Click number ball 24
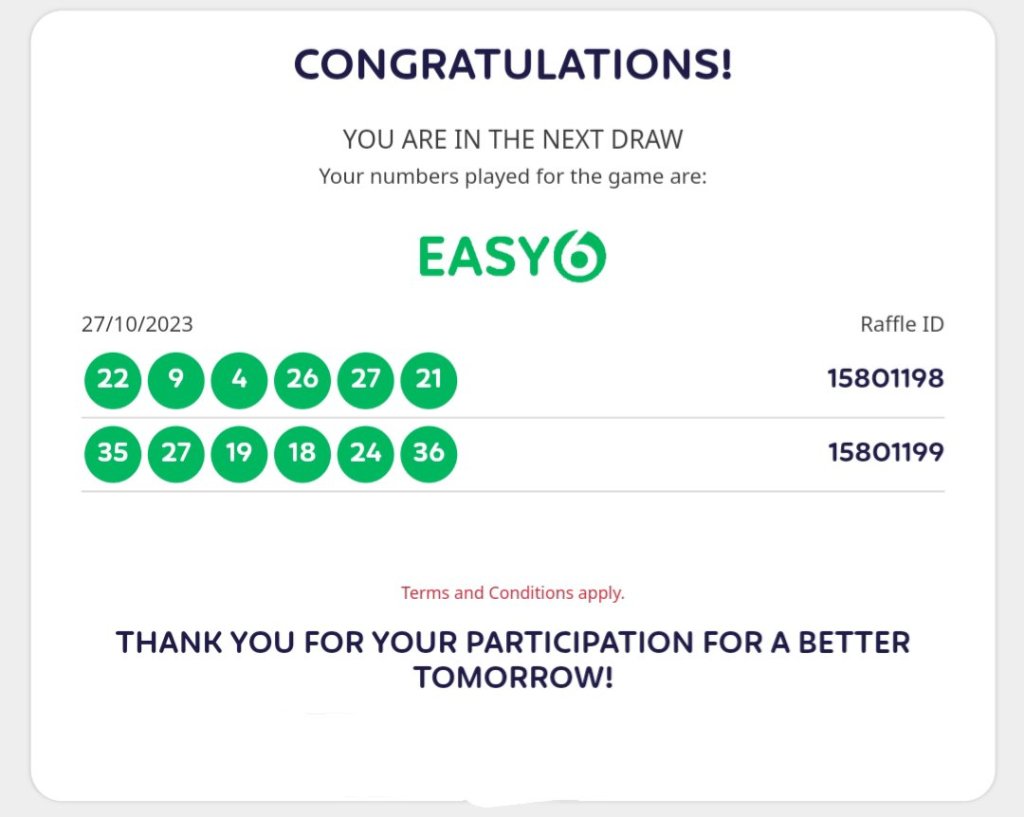This screenshot has height=817, width=1024. [x=366, y=453]
